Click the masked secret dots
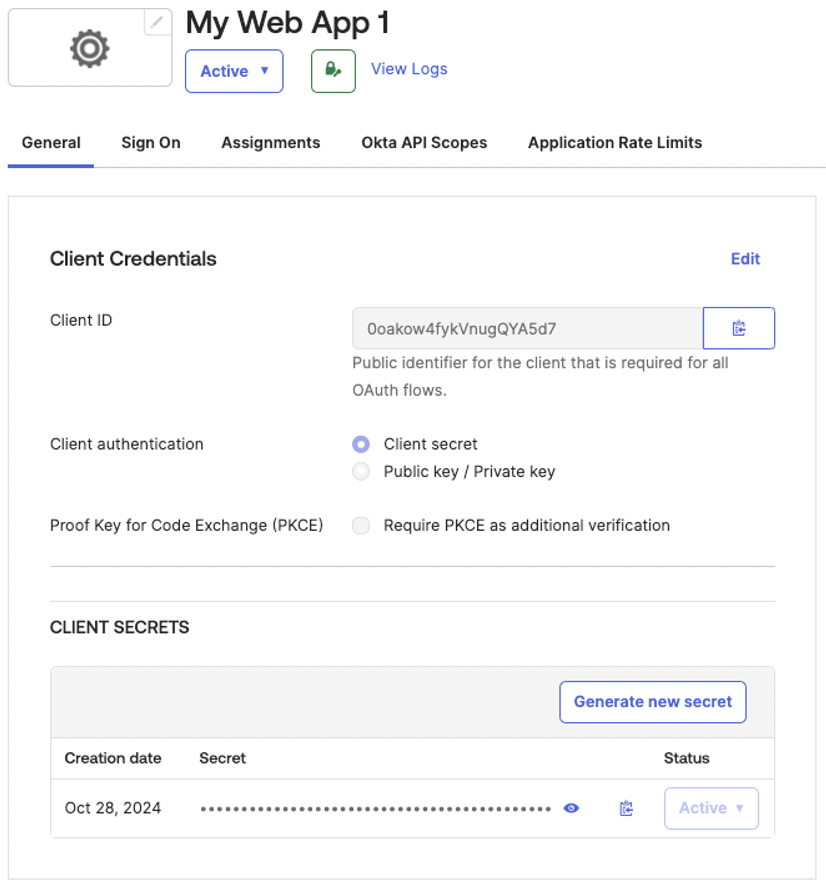The image size is (826, 882). 376,809
